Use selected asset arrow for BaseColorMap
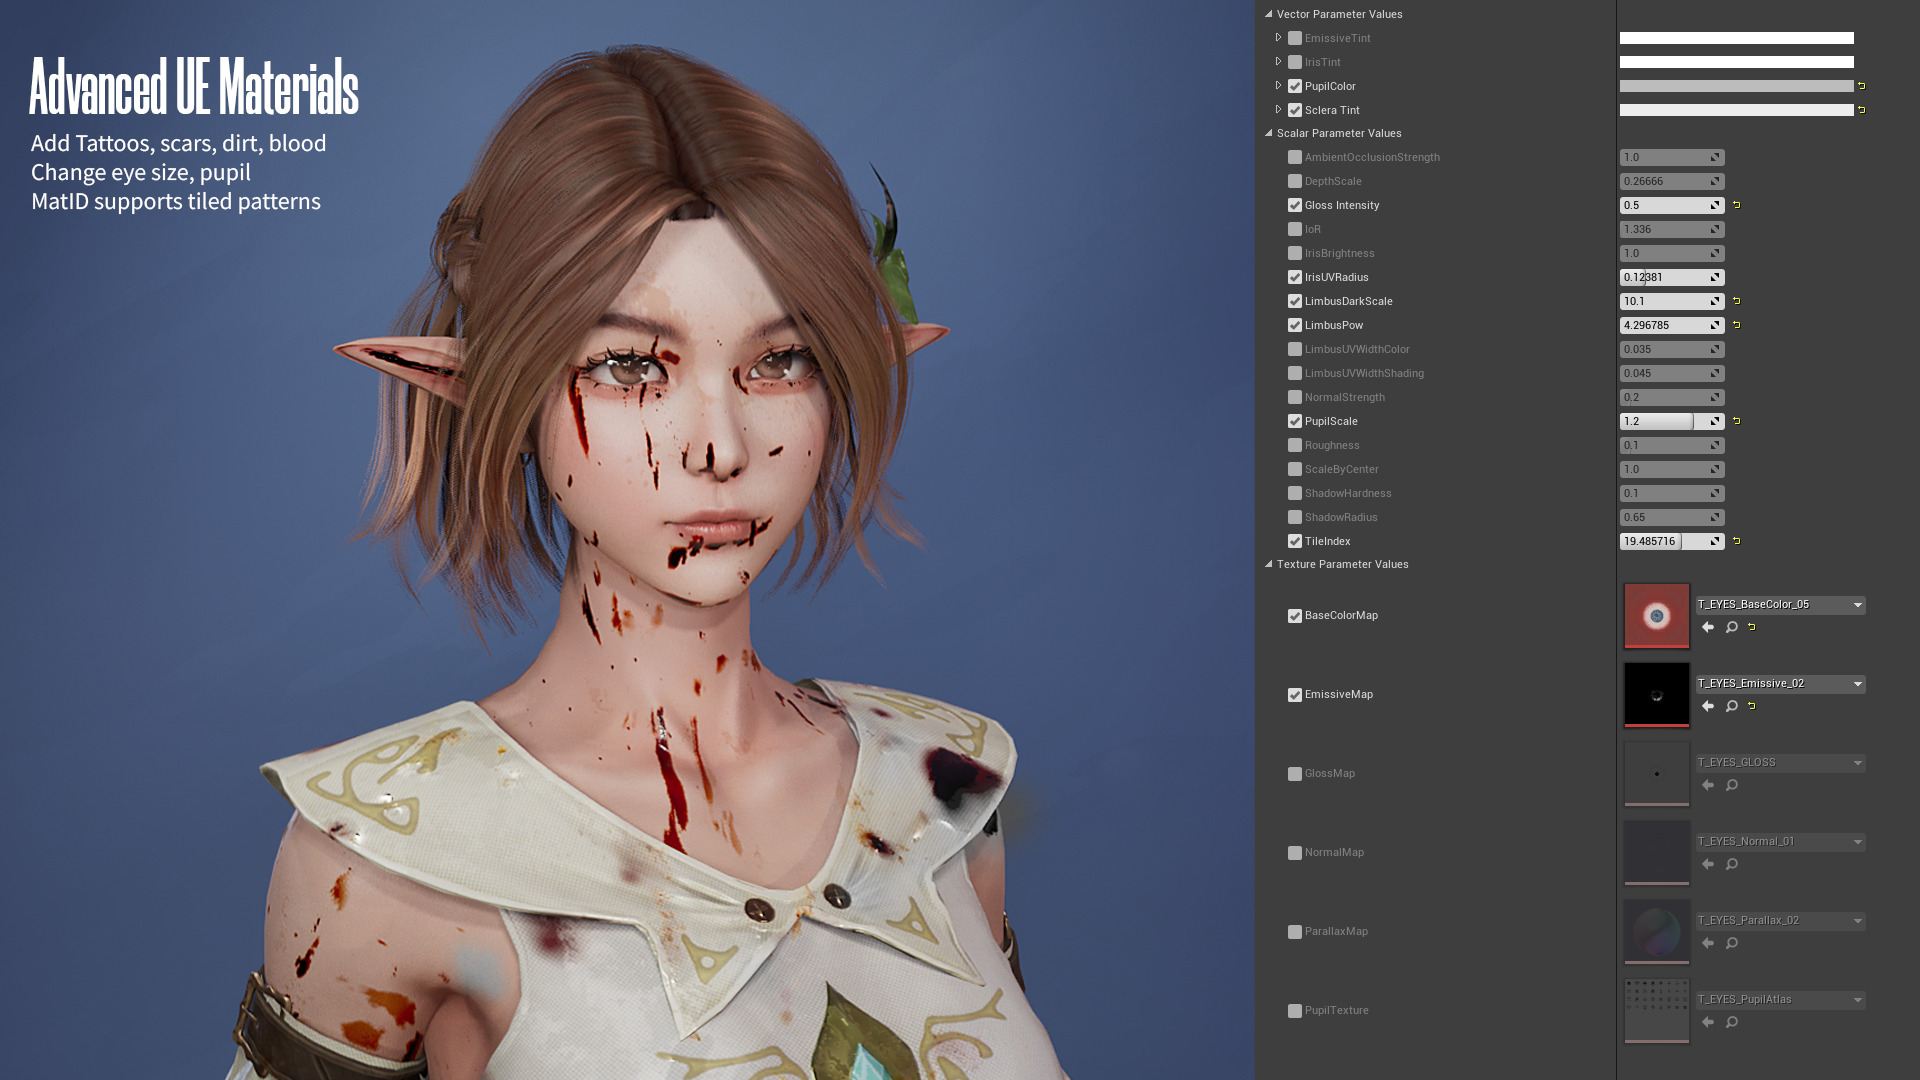The width and height of the screenshot is (1920, 1080). pyautogui.click(x=1708, y=627)
